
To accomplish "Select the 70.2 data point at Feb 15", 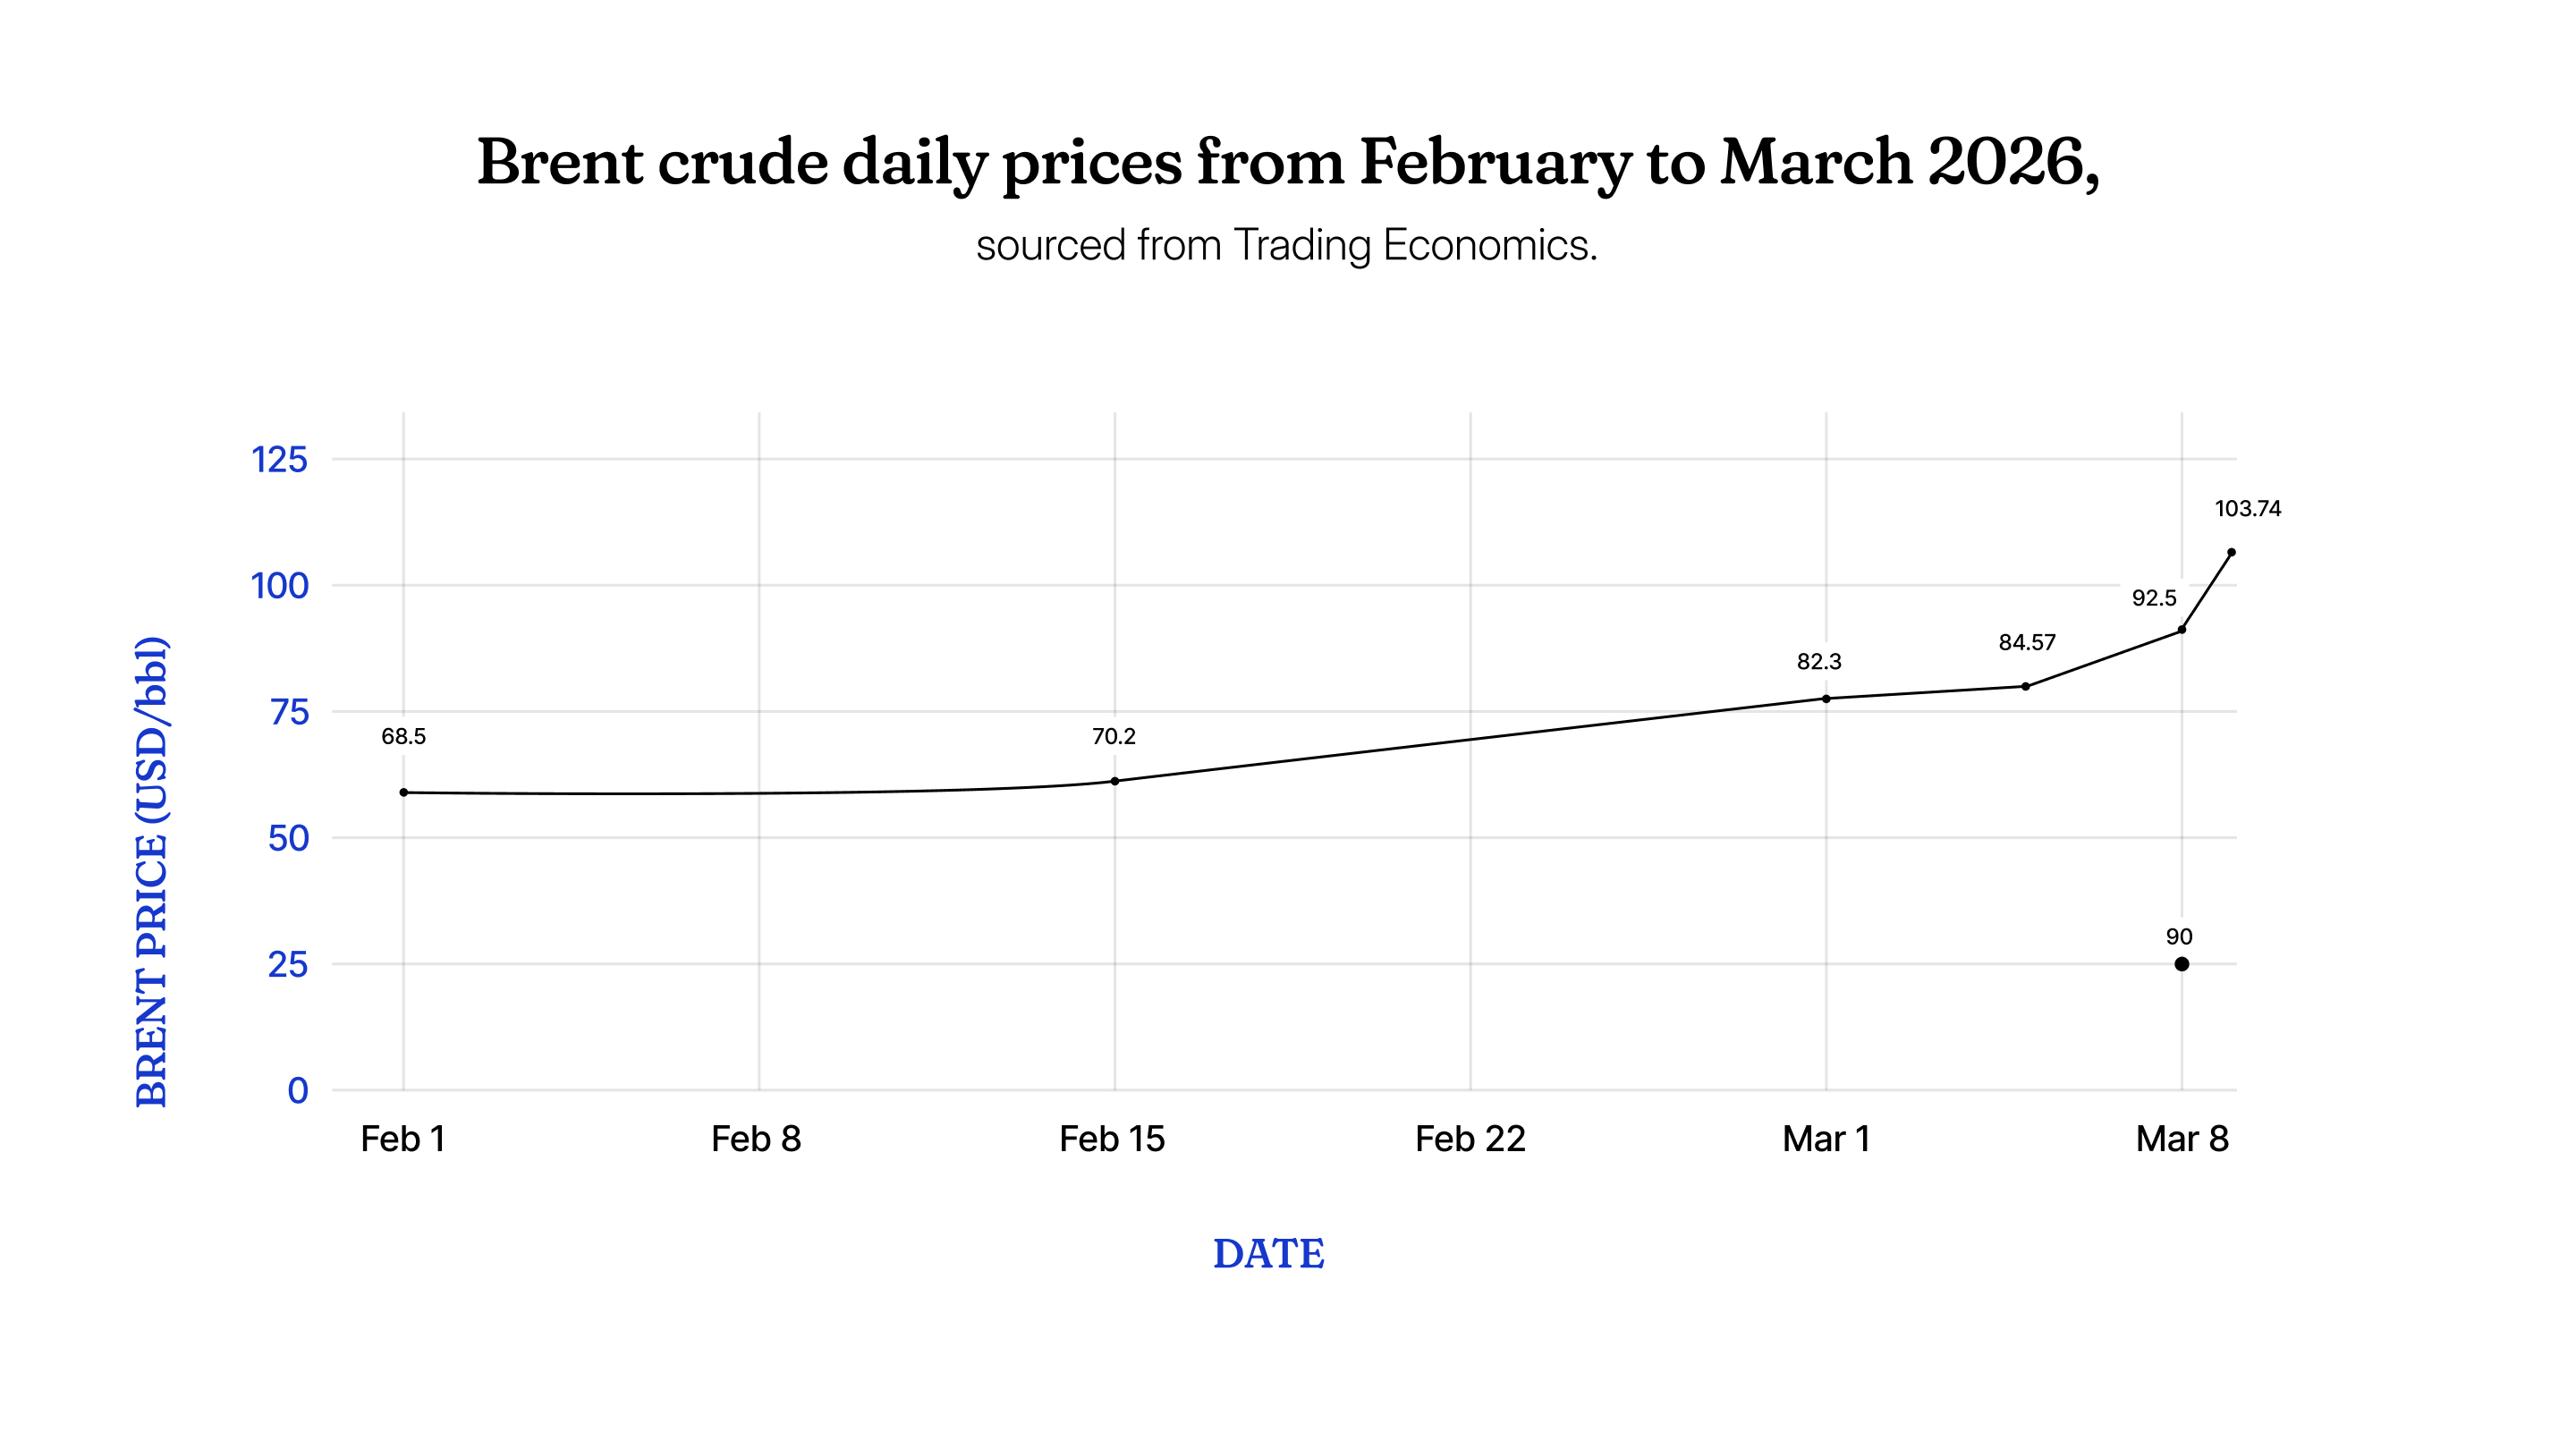I will (x=1115, y=781).
